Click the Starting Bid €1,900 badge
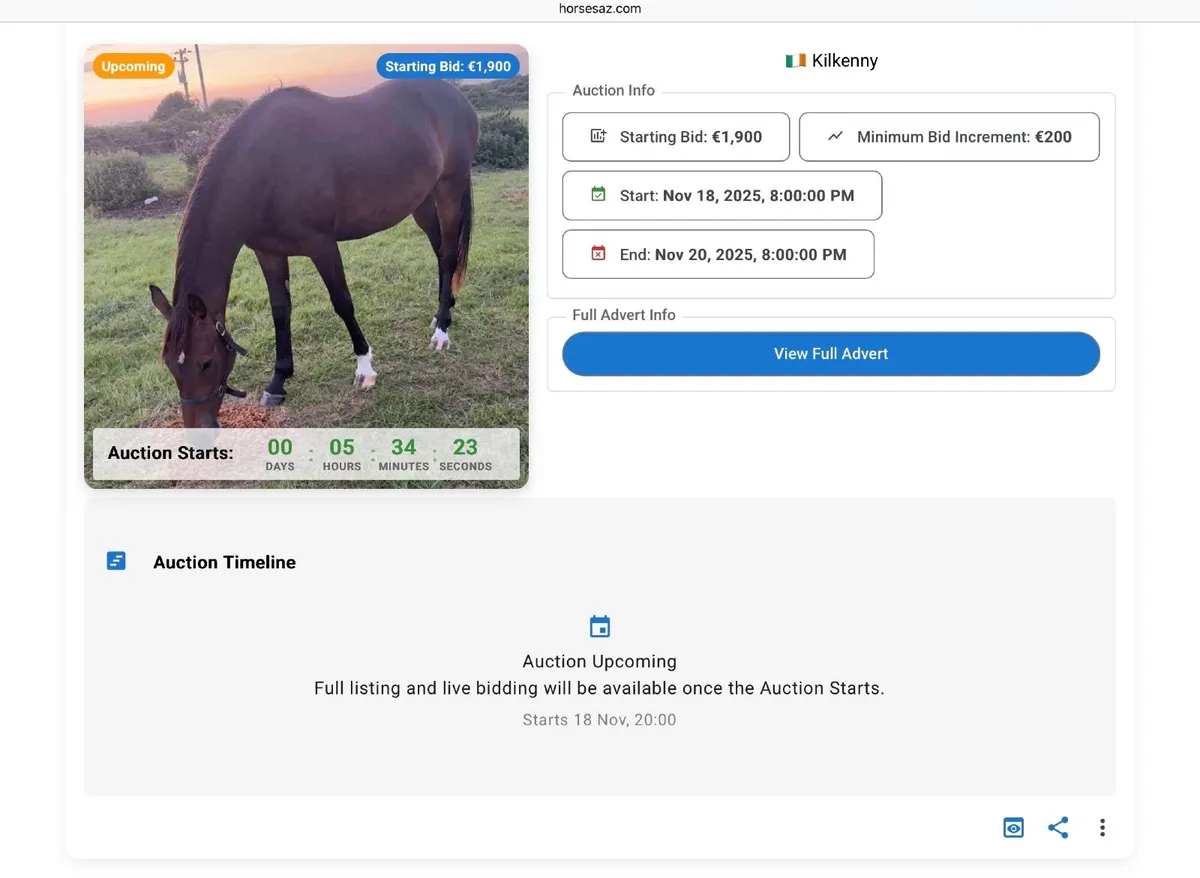 (448, 65)
